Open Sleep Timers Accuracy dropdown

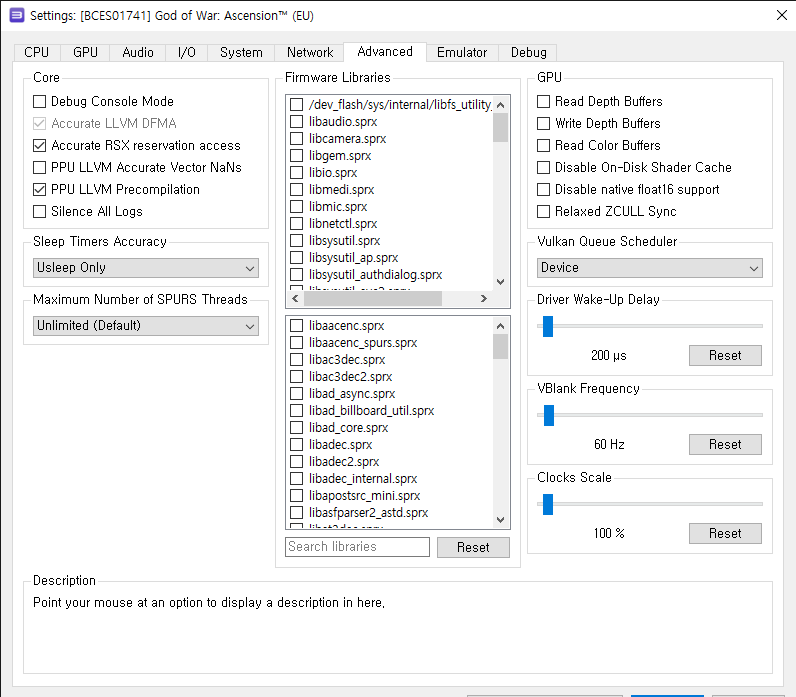click(x=146, y=268)
